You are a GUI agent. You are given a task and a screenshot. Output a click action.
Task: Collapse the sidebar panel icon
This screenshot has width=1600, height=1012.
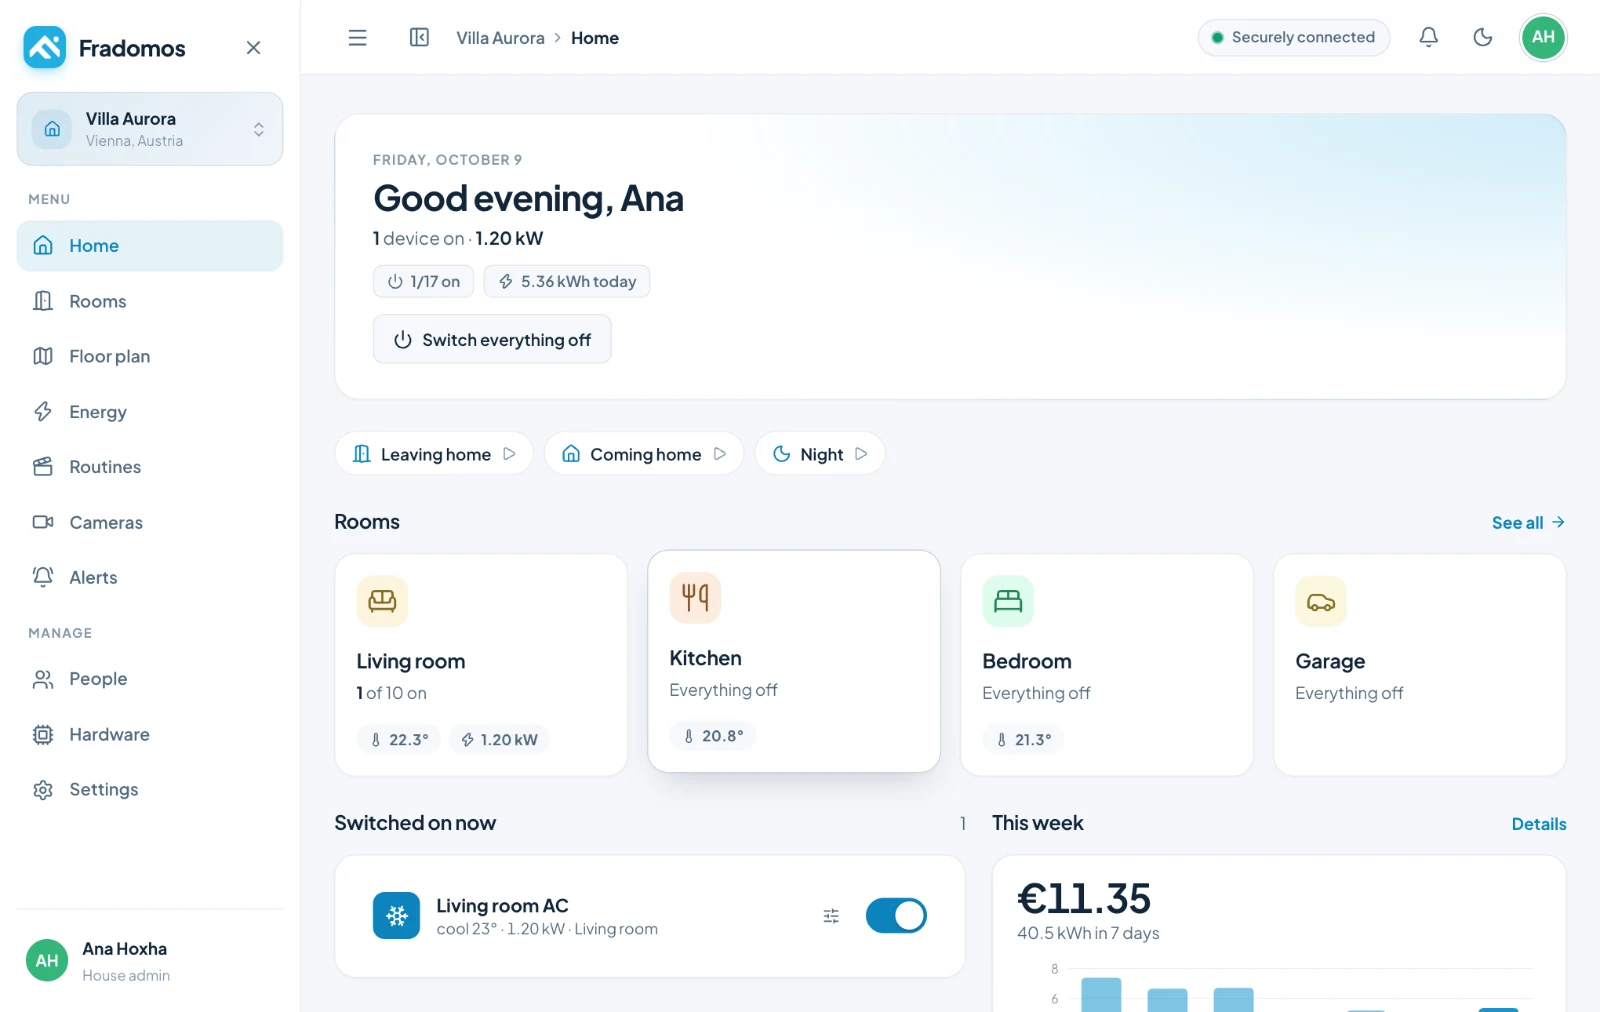(x=419, y=38)
